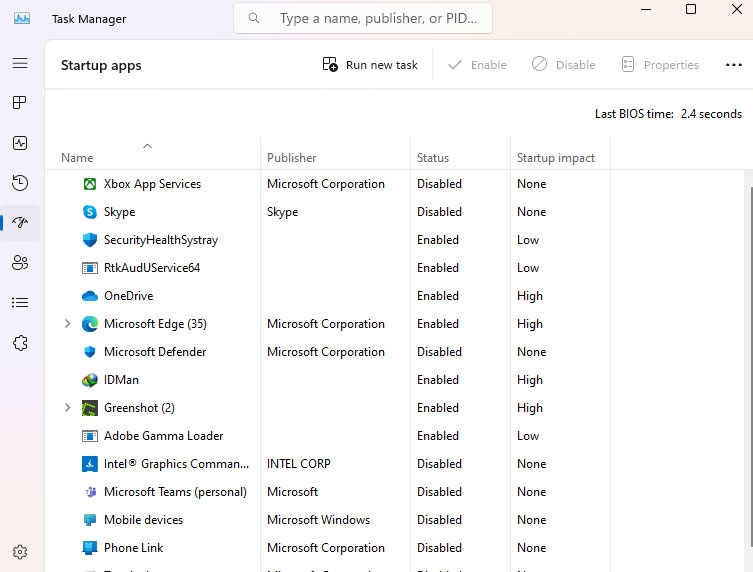
Task: Expand the Microsoft Edge (35) group
Action: tap(68, 324)
